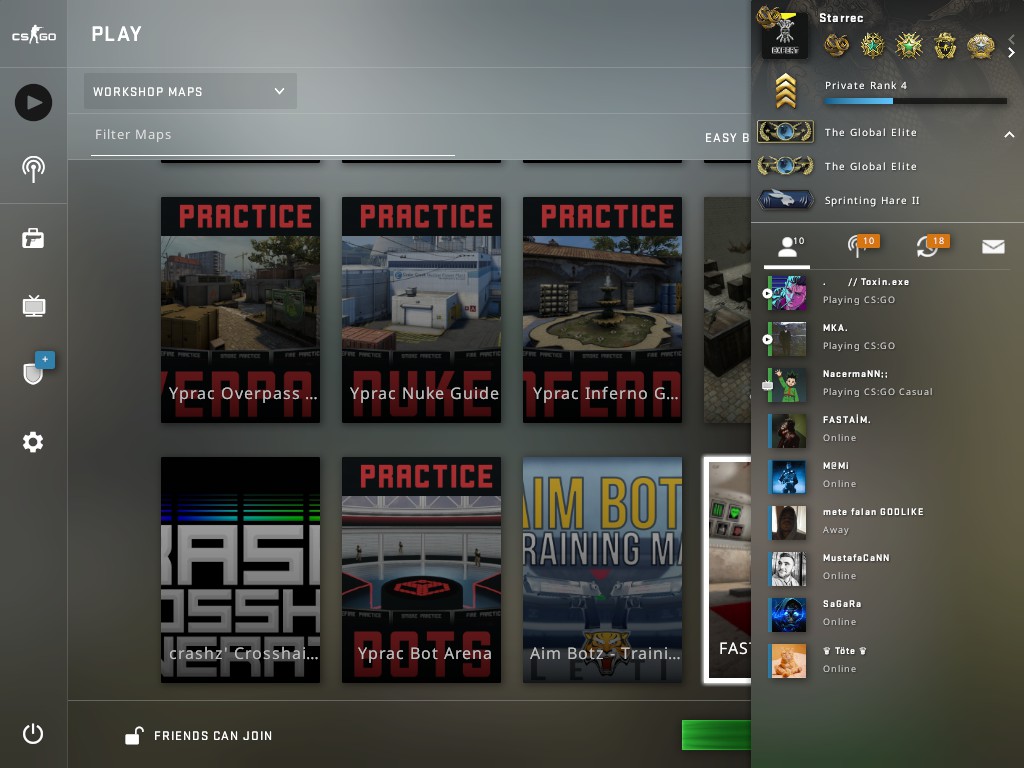Click the Private Rank 4 chevrons icon

786,91
